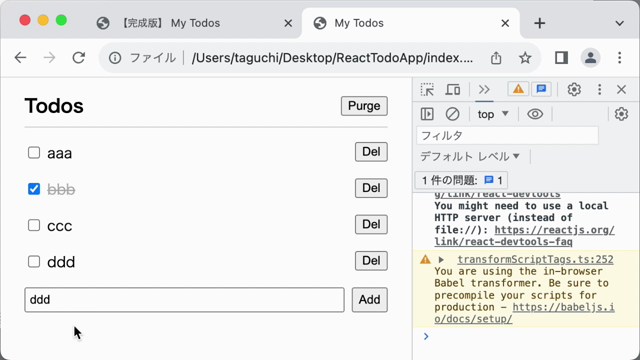The image size is (640, 360).
Task: Open DevTools customize three-dot menu
Action: click(x=599, y=89)
